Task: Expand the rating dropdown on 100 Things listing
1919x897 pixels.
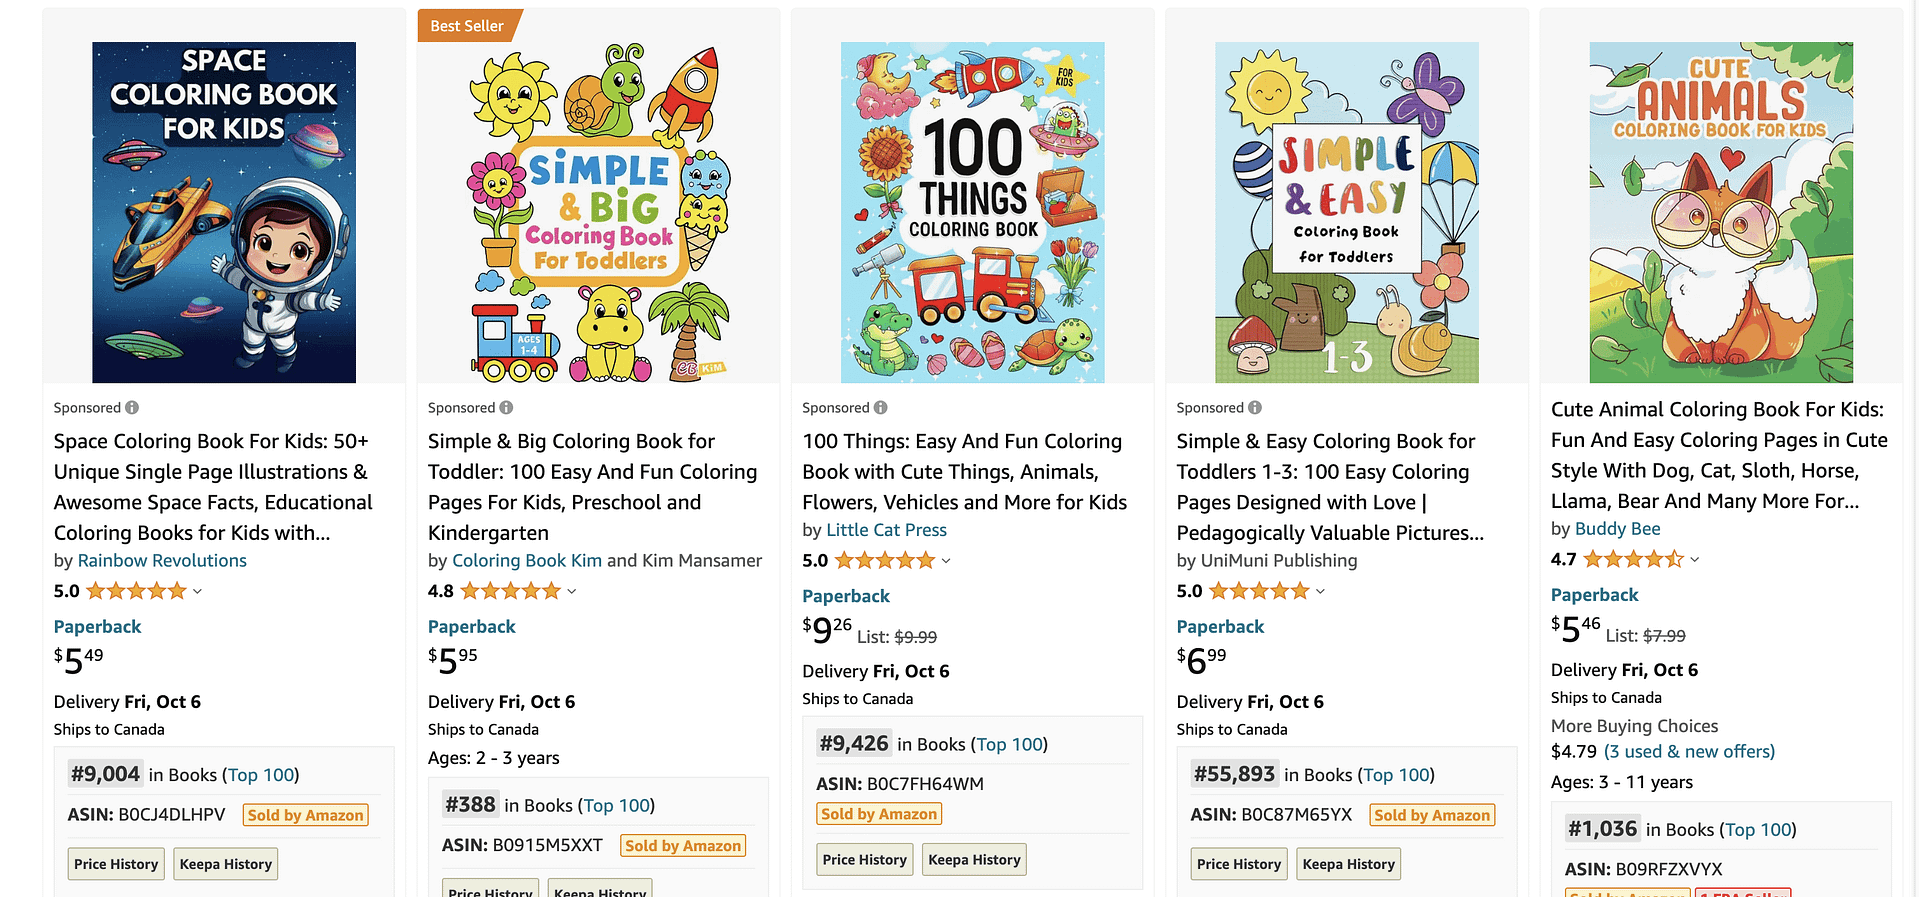Action: [946, 560]
